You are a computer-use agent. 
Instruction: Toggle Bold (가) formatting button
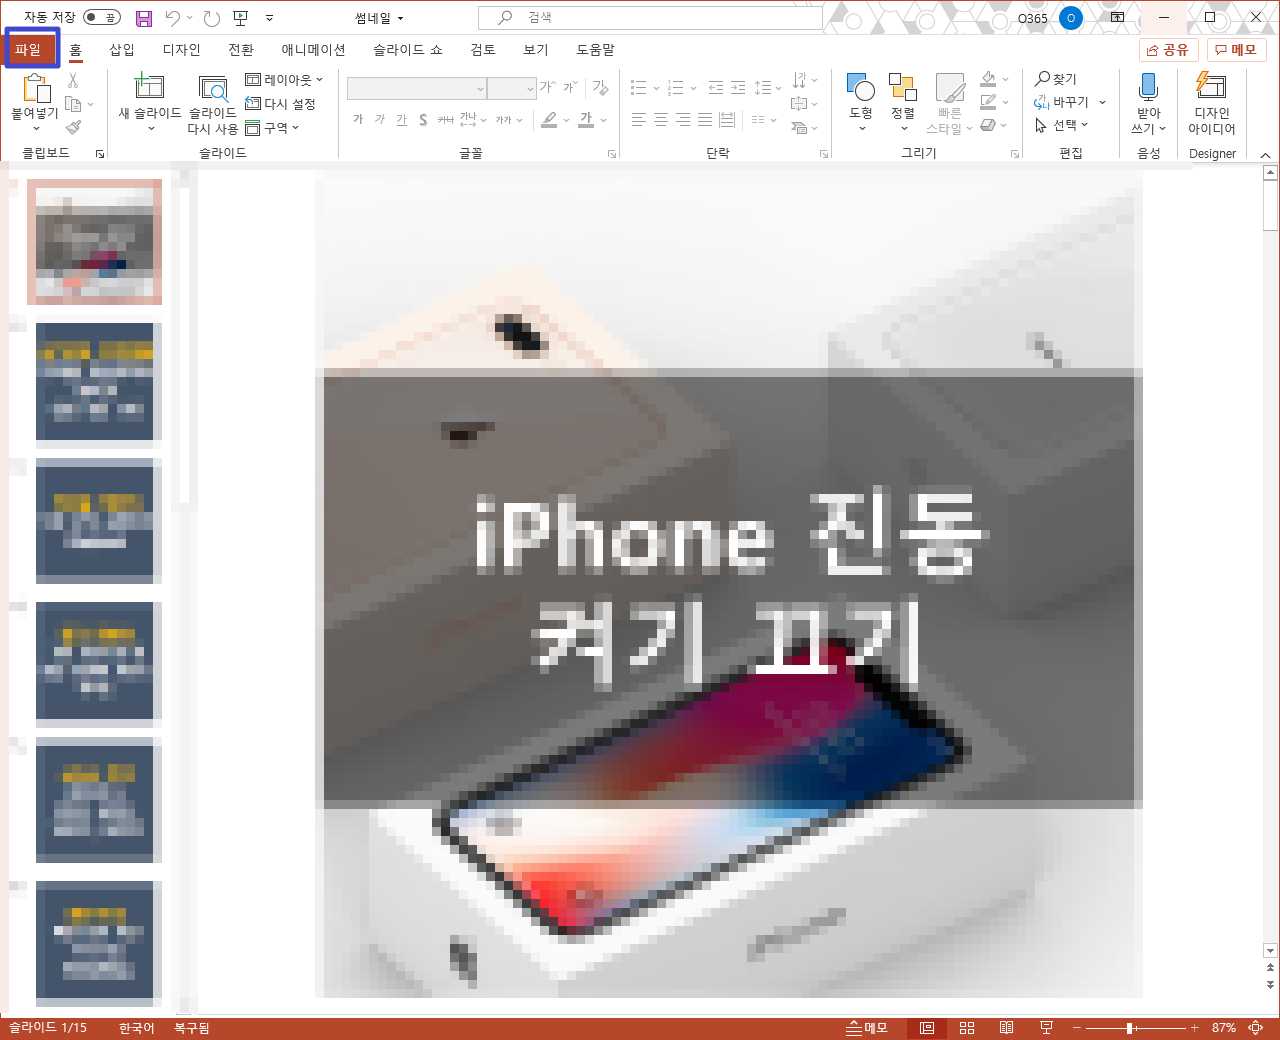[x=358, y=120]
